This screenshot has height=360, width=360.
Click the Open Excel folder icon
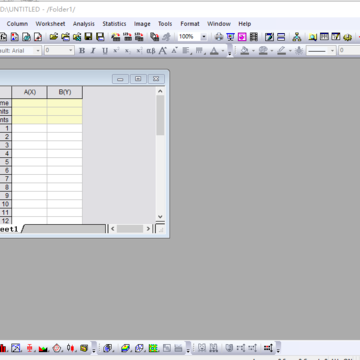coord(77,37)
